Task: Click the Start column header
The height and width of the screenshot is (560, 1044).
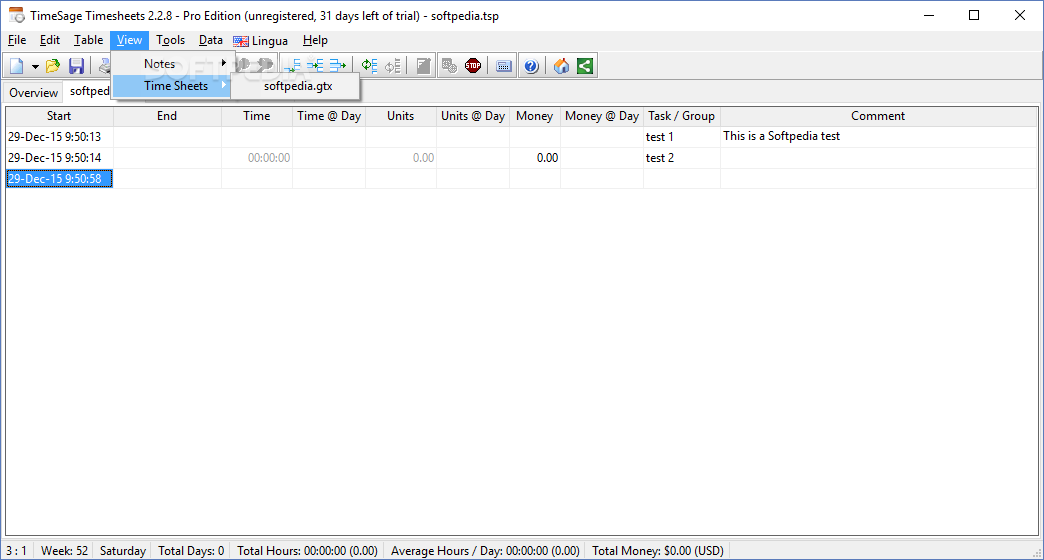Action: click(59, 116)
